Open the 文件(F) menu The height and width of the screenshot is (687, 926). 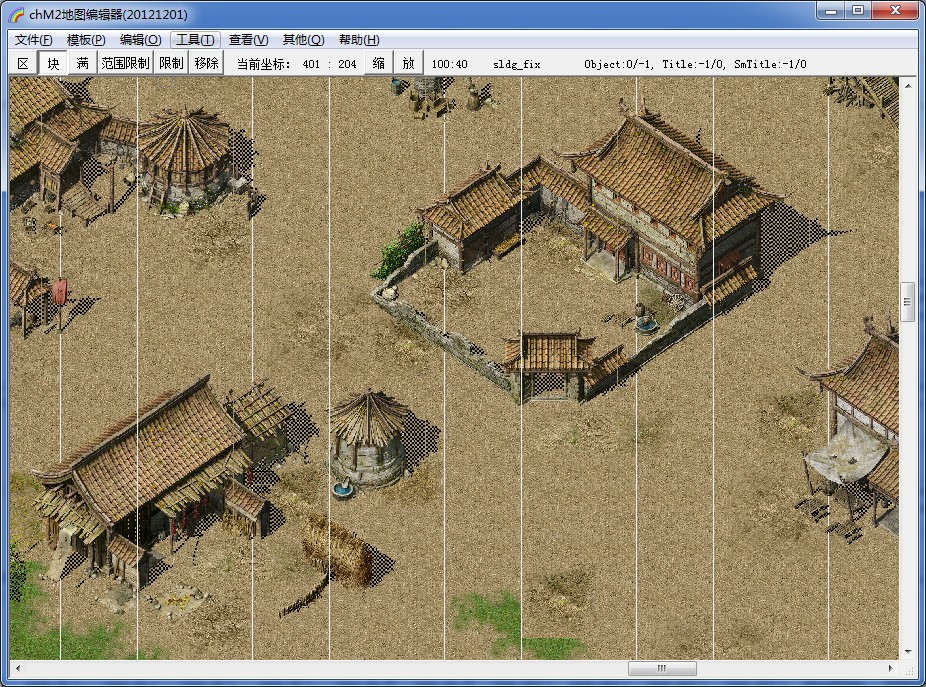[x=33, y=40]
